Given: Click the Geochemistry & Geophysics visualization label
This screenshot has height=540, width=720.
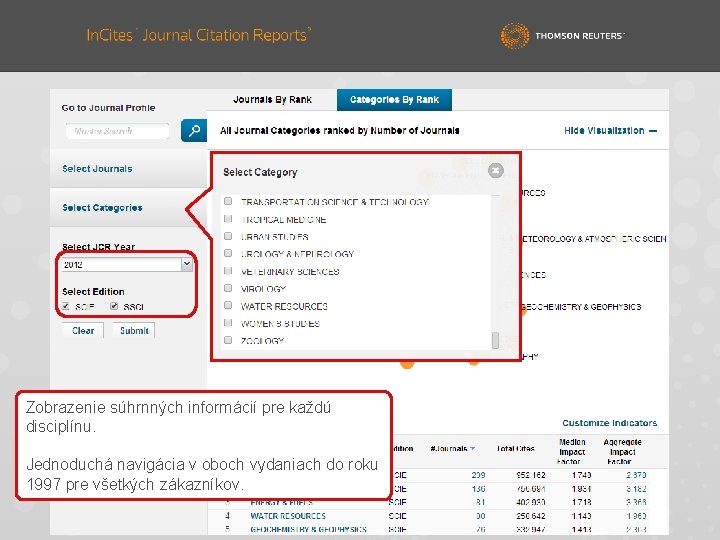Looking at the screenshot, I should coord(581,307).
